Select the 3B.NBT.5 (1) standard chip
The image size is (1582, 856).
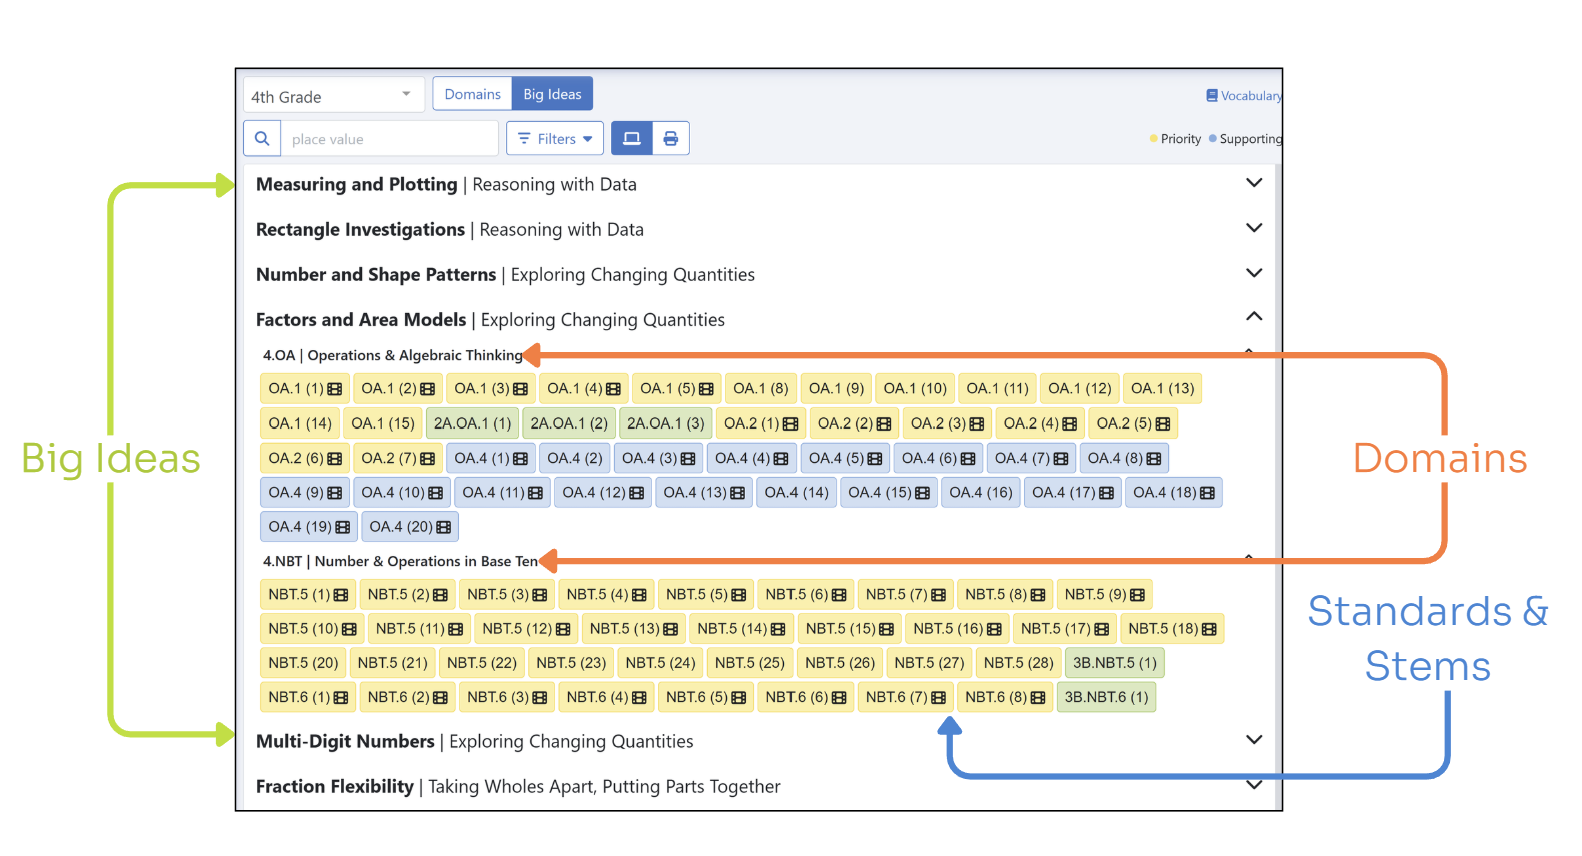(x=1114, y=663)
